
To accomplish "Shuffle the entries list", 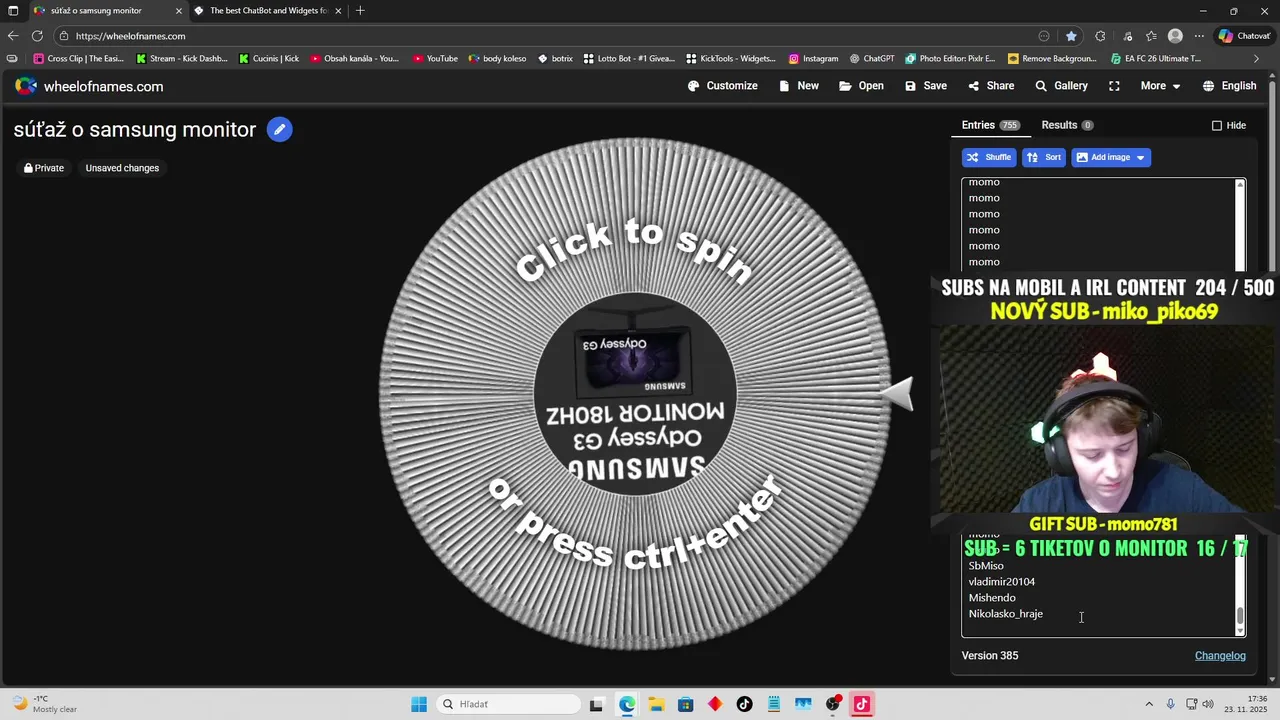I will (x=989, y=157).
